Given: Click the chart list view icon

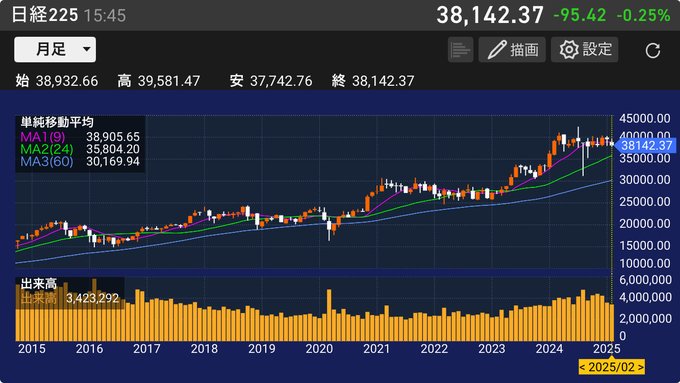Looking at the screenshot, I should (x=460, y=49).
